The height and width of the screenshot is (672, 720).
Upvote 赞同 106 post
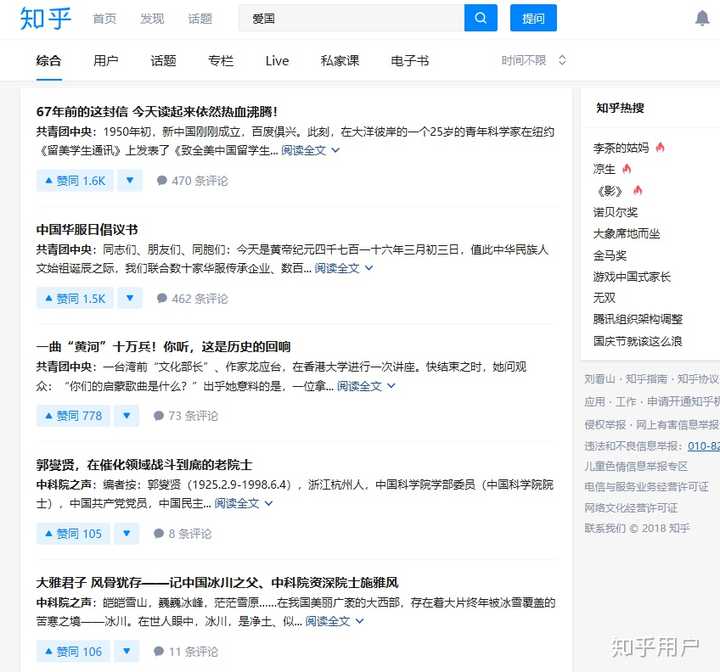(x=73, y=651)
